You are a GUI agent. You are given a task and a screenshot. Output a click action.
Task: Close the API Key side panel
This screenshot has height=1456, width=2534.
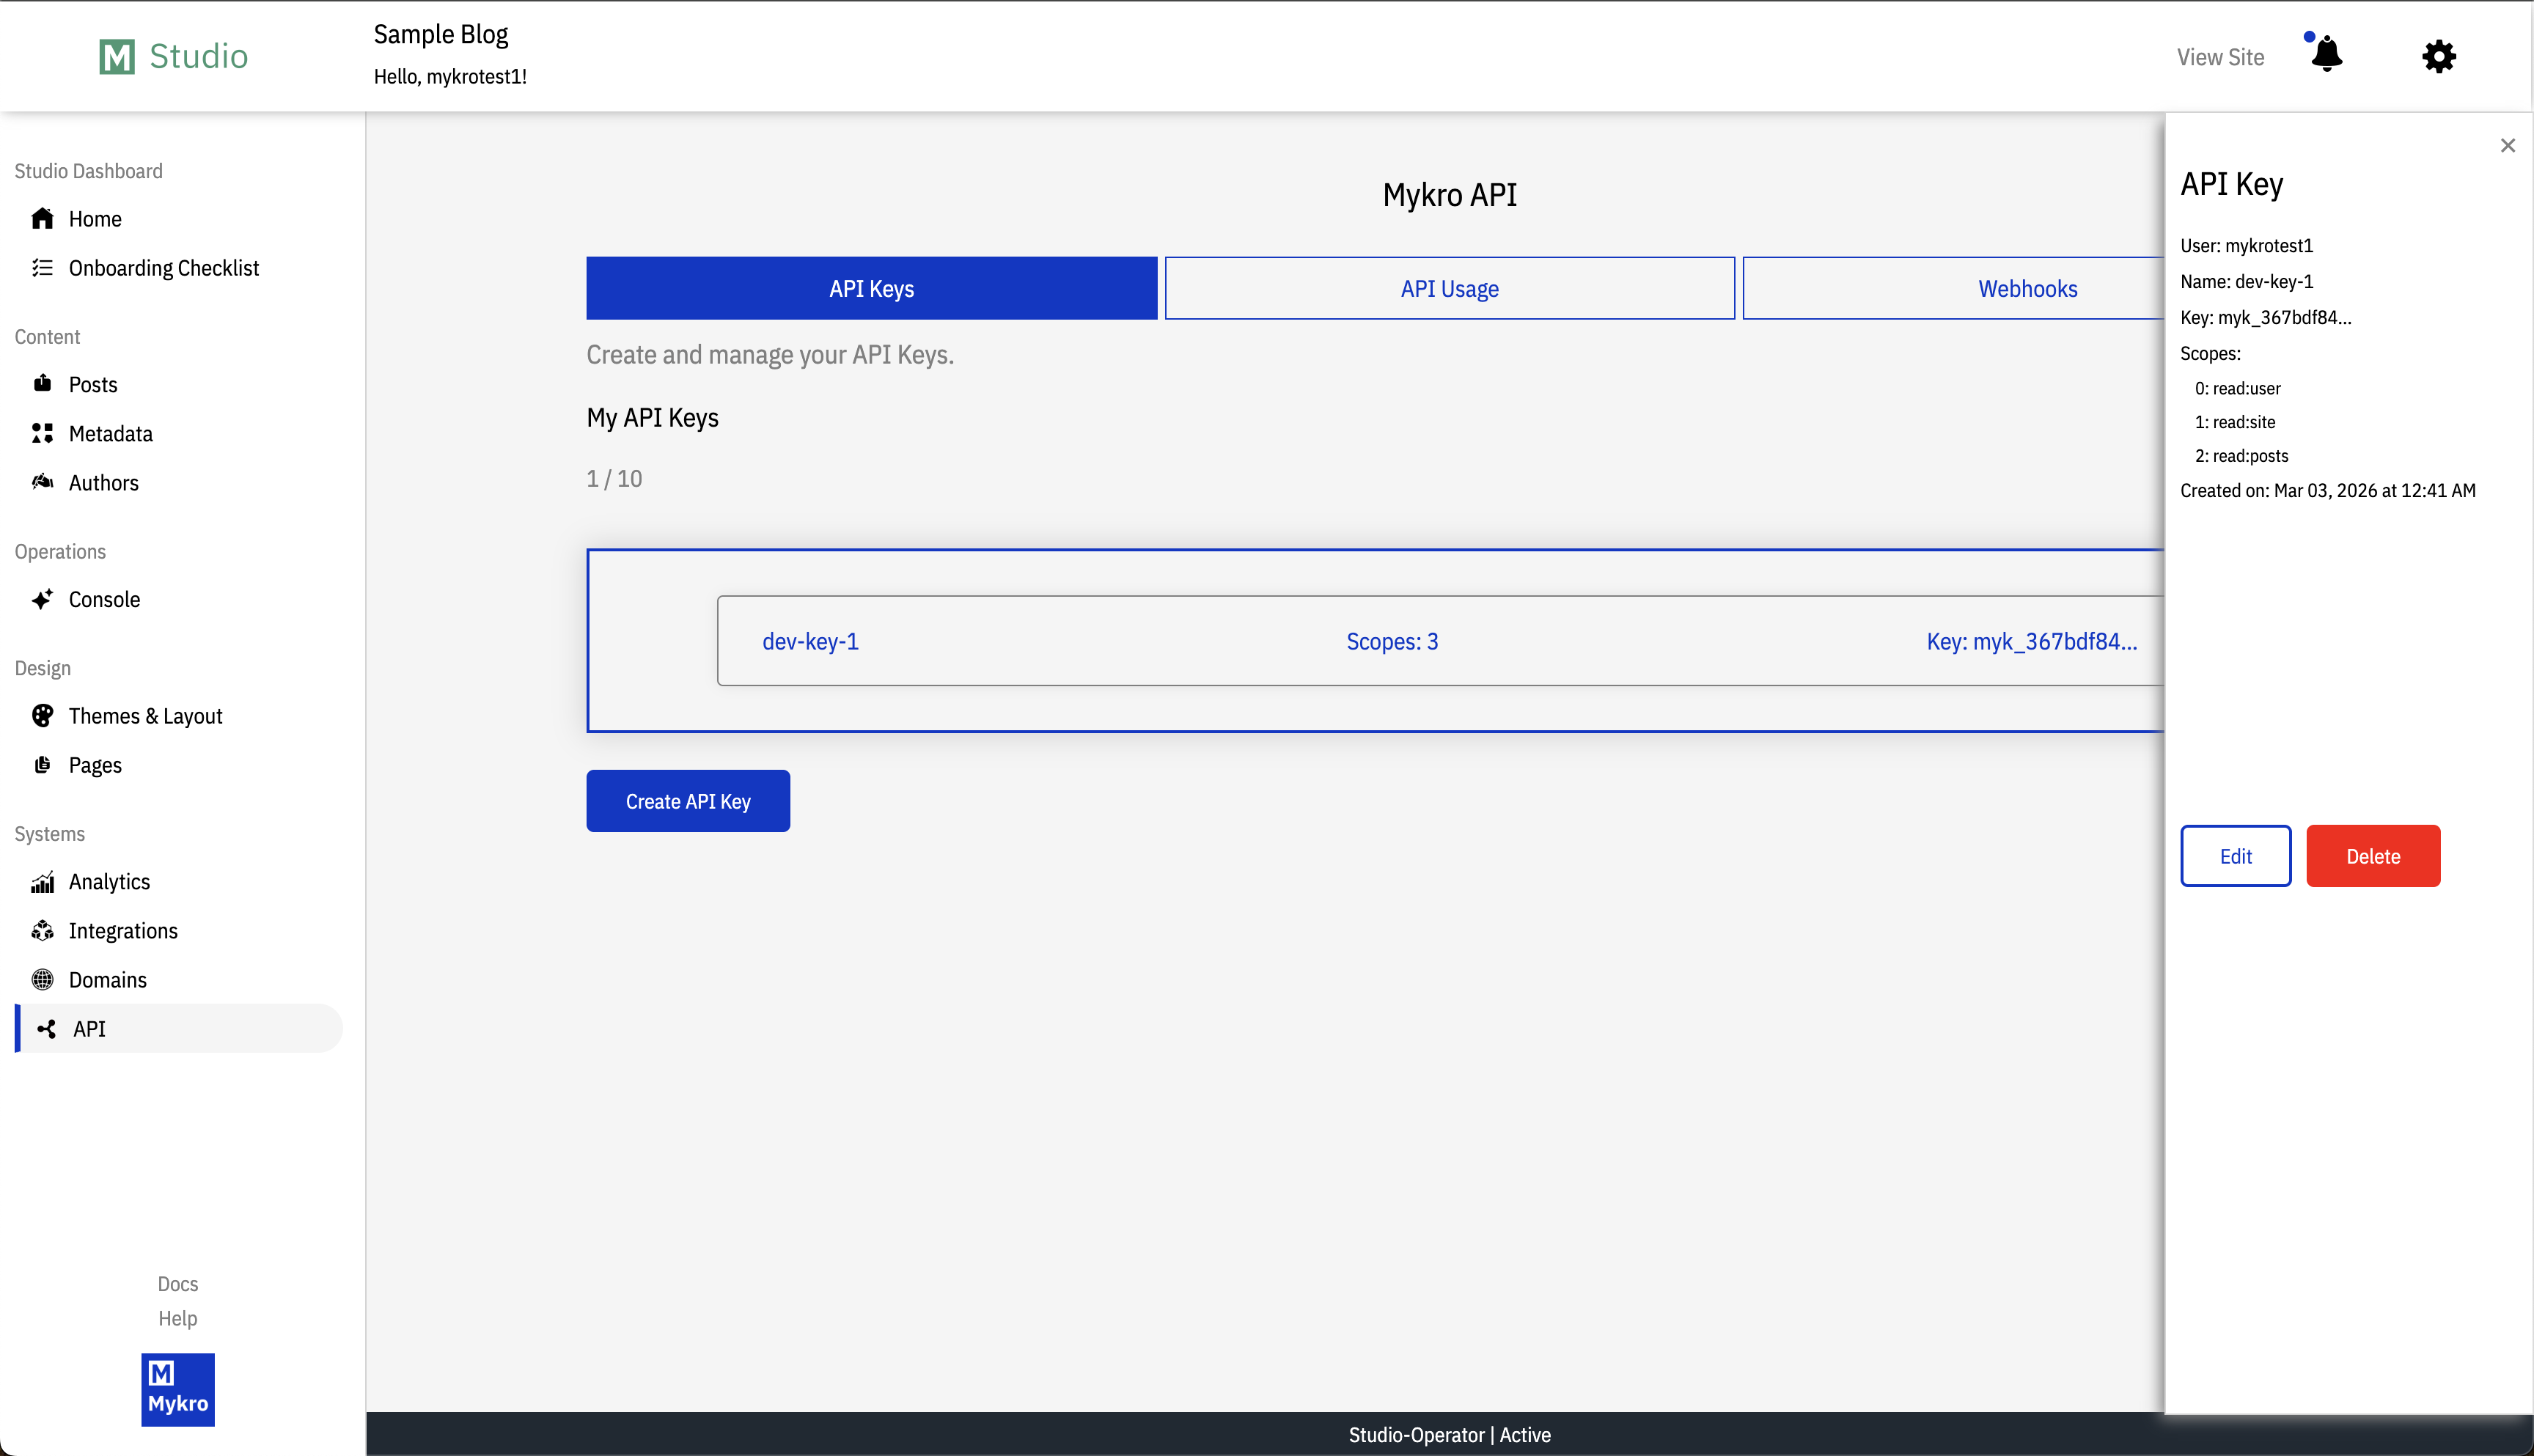(x=2507, y=146)
